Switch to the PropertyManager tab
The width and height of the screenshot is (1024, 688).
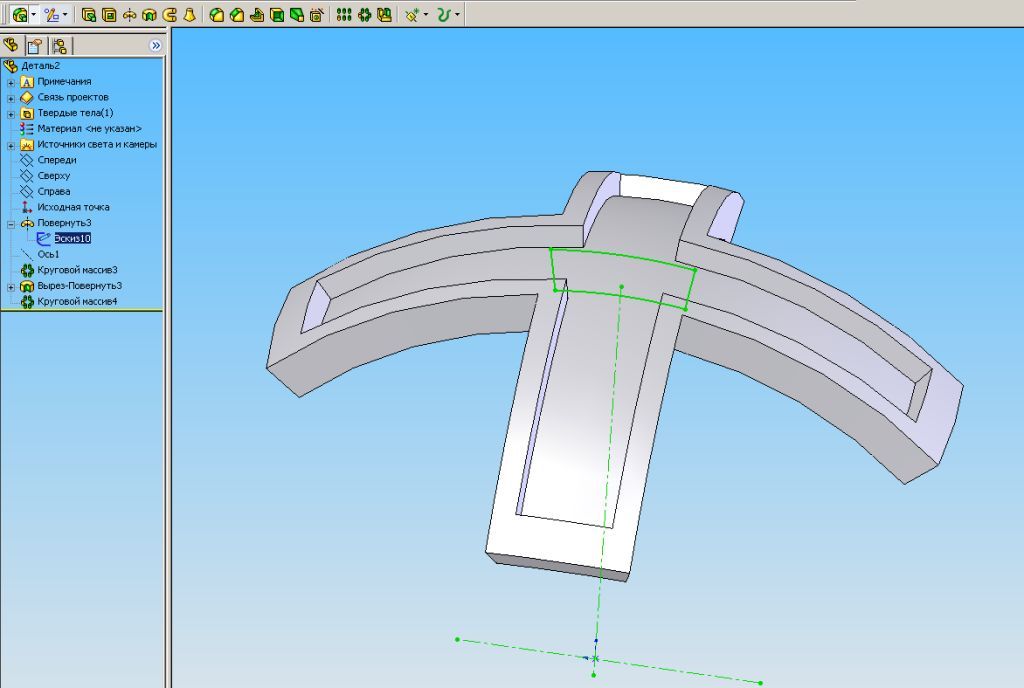tap(35, 45)
